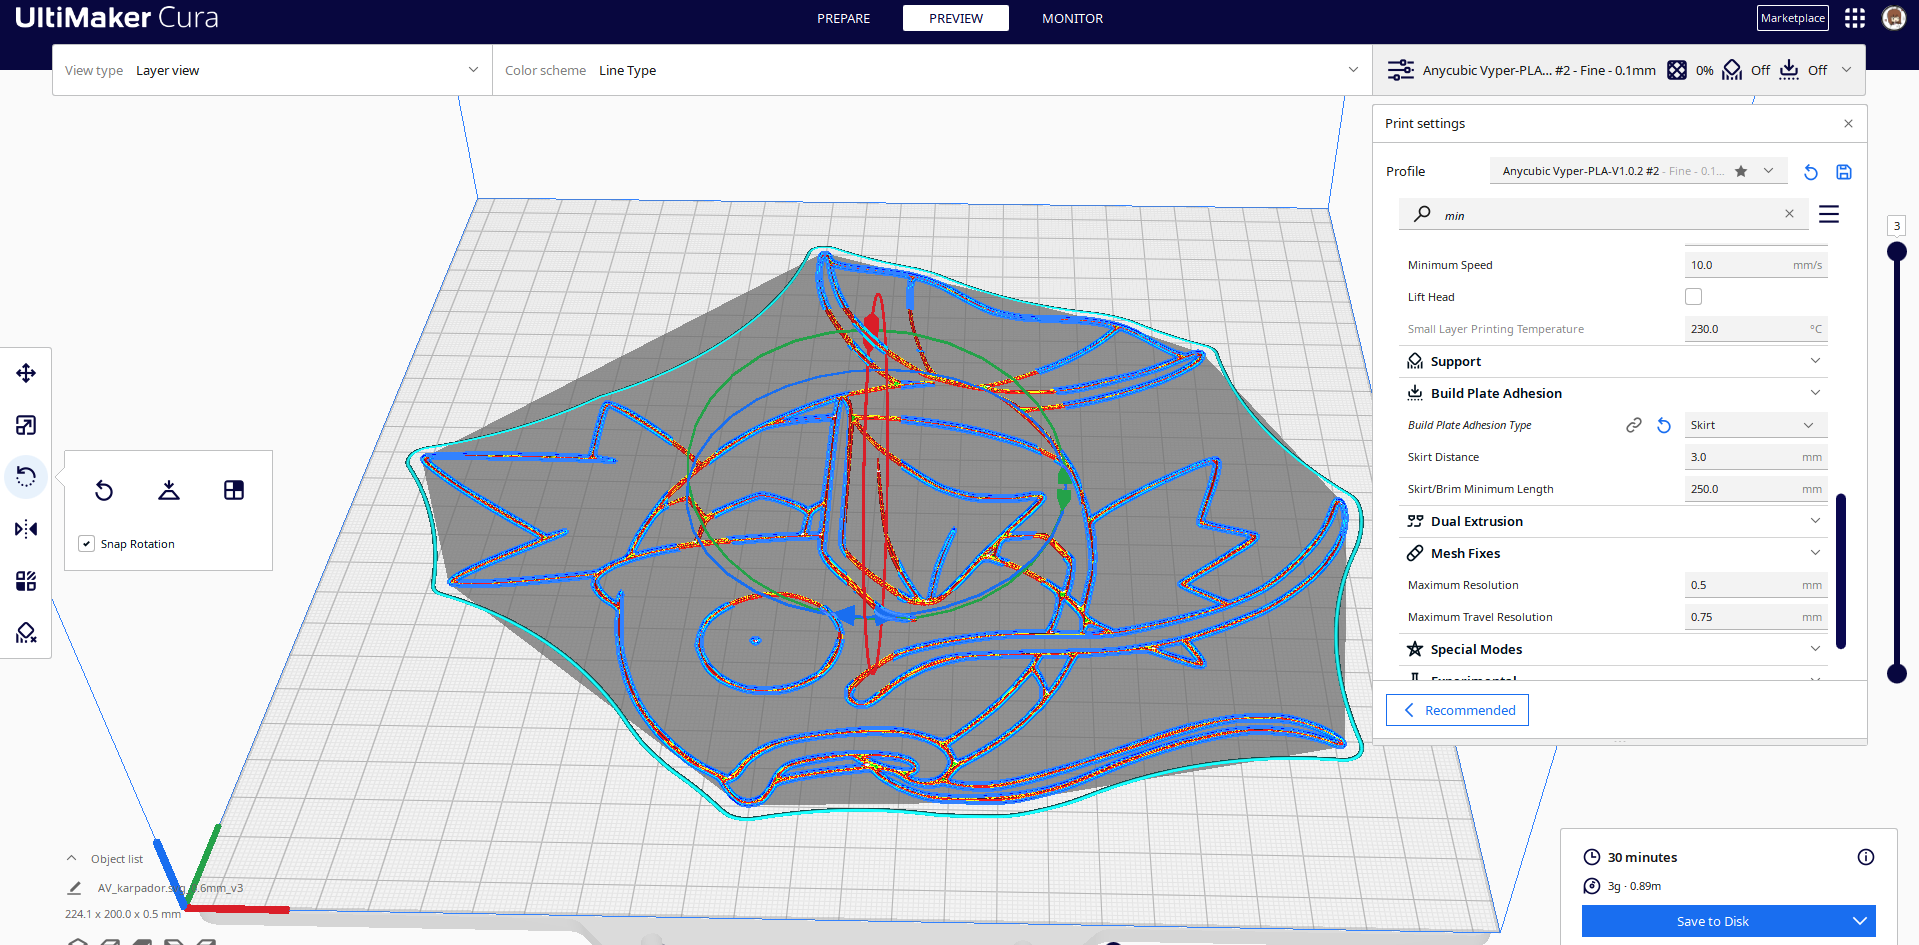This screenshot has width=1919, height=945.
Task: Select the Move tool
Action: pyautogui.click(x=26, y=373)
